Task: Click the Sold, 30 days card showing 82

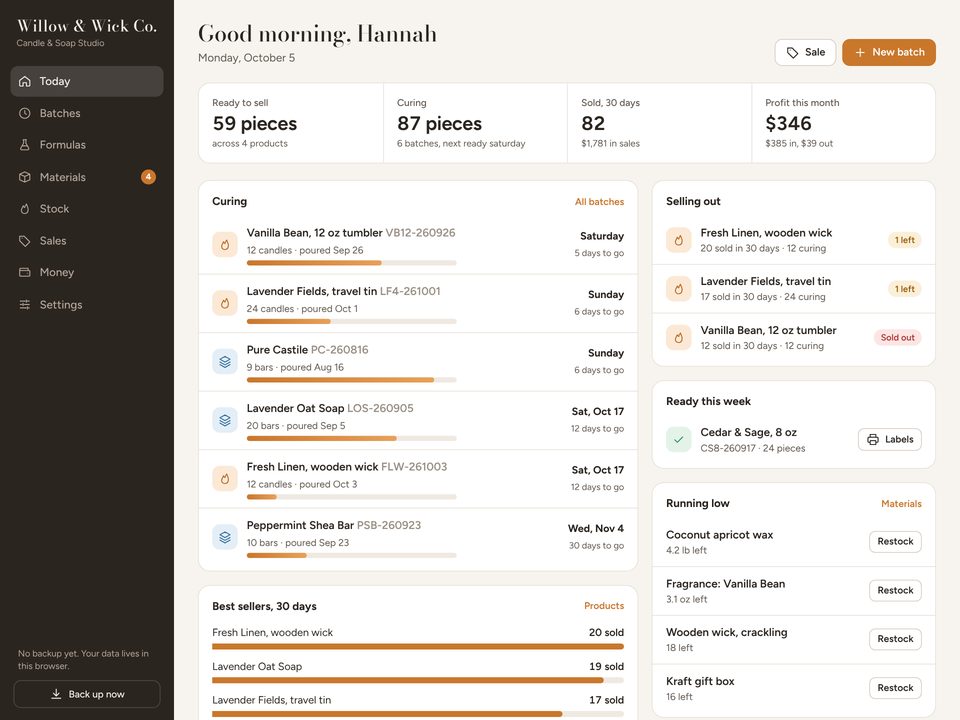Action: pyautogui.click(x=659, y=123)
